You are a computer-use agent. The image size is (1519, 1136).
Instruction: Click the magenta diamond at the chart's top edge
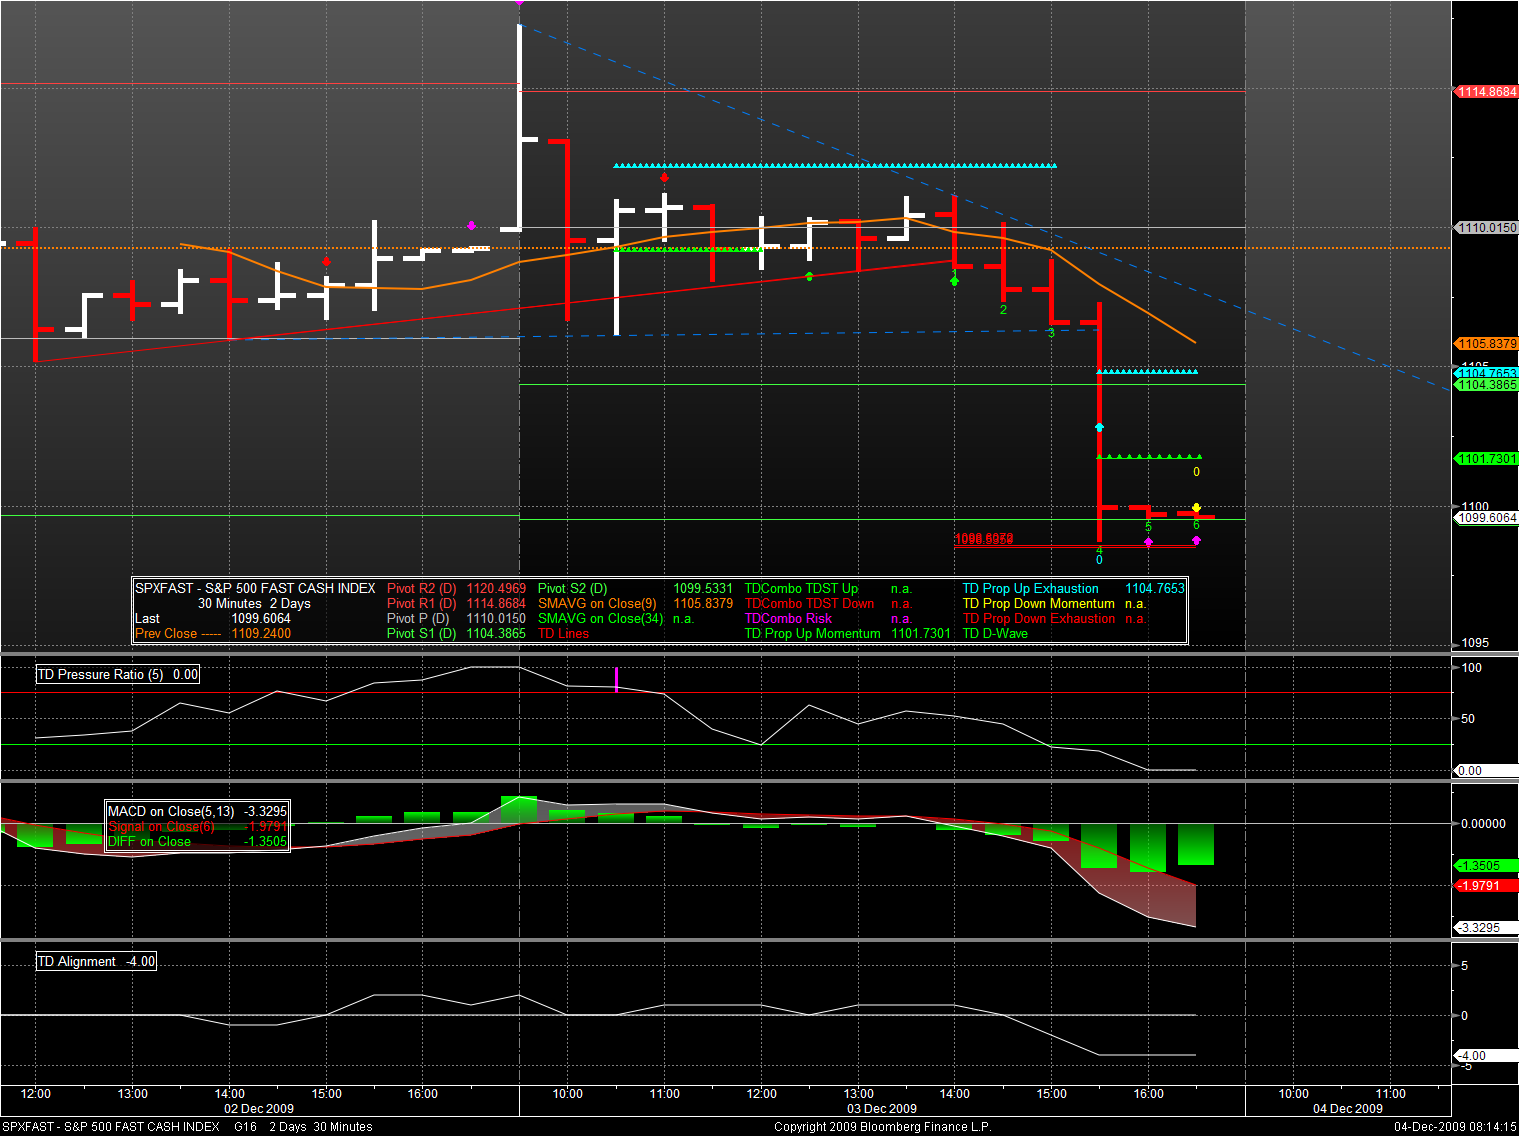pos(519,3)
